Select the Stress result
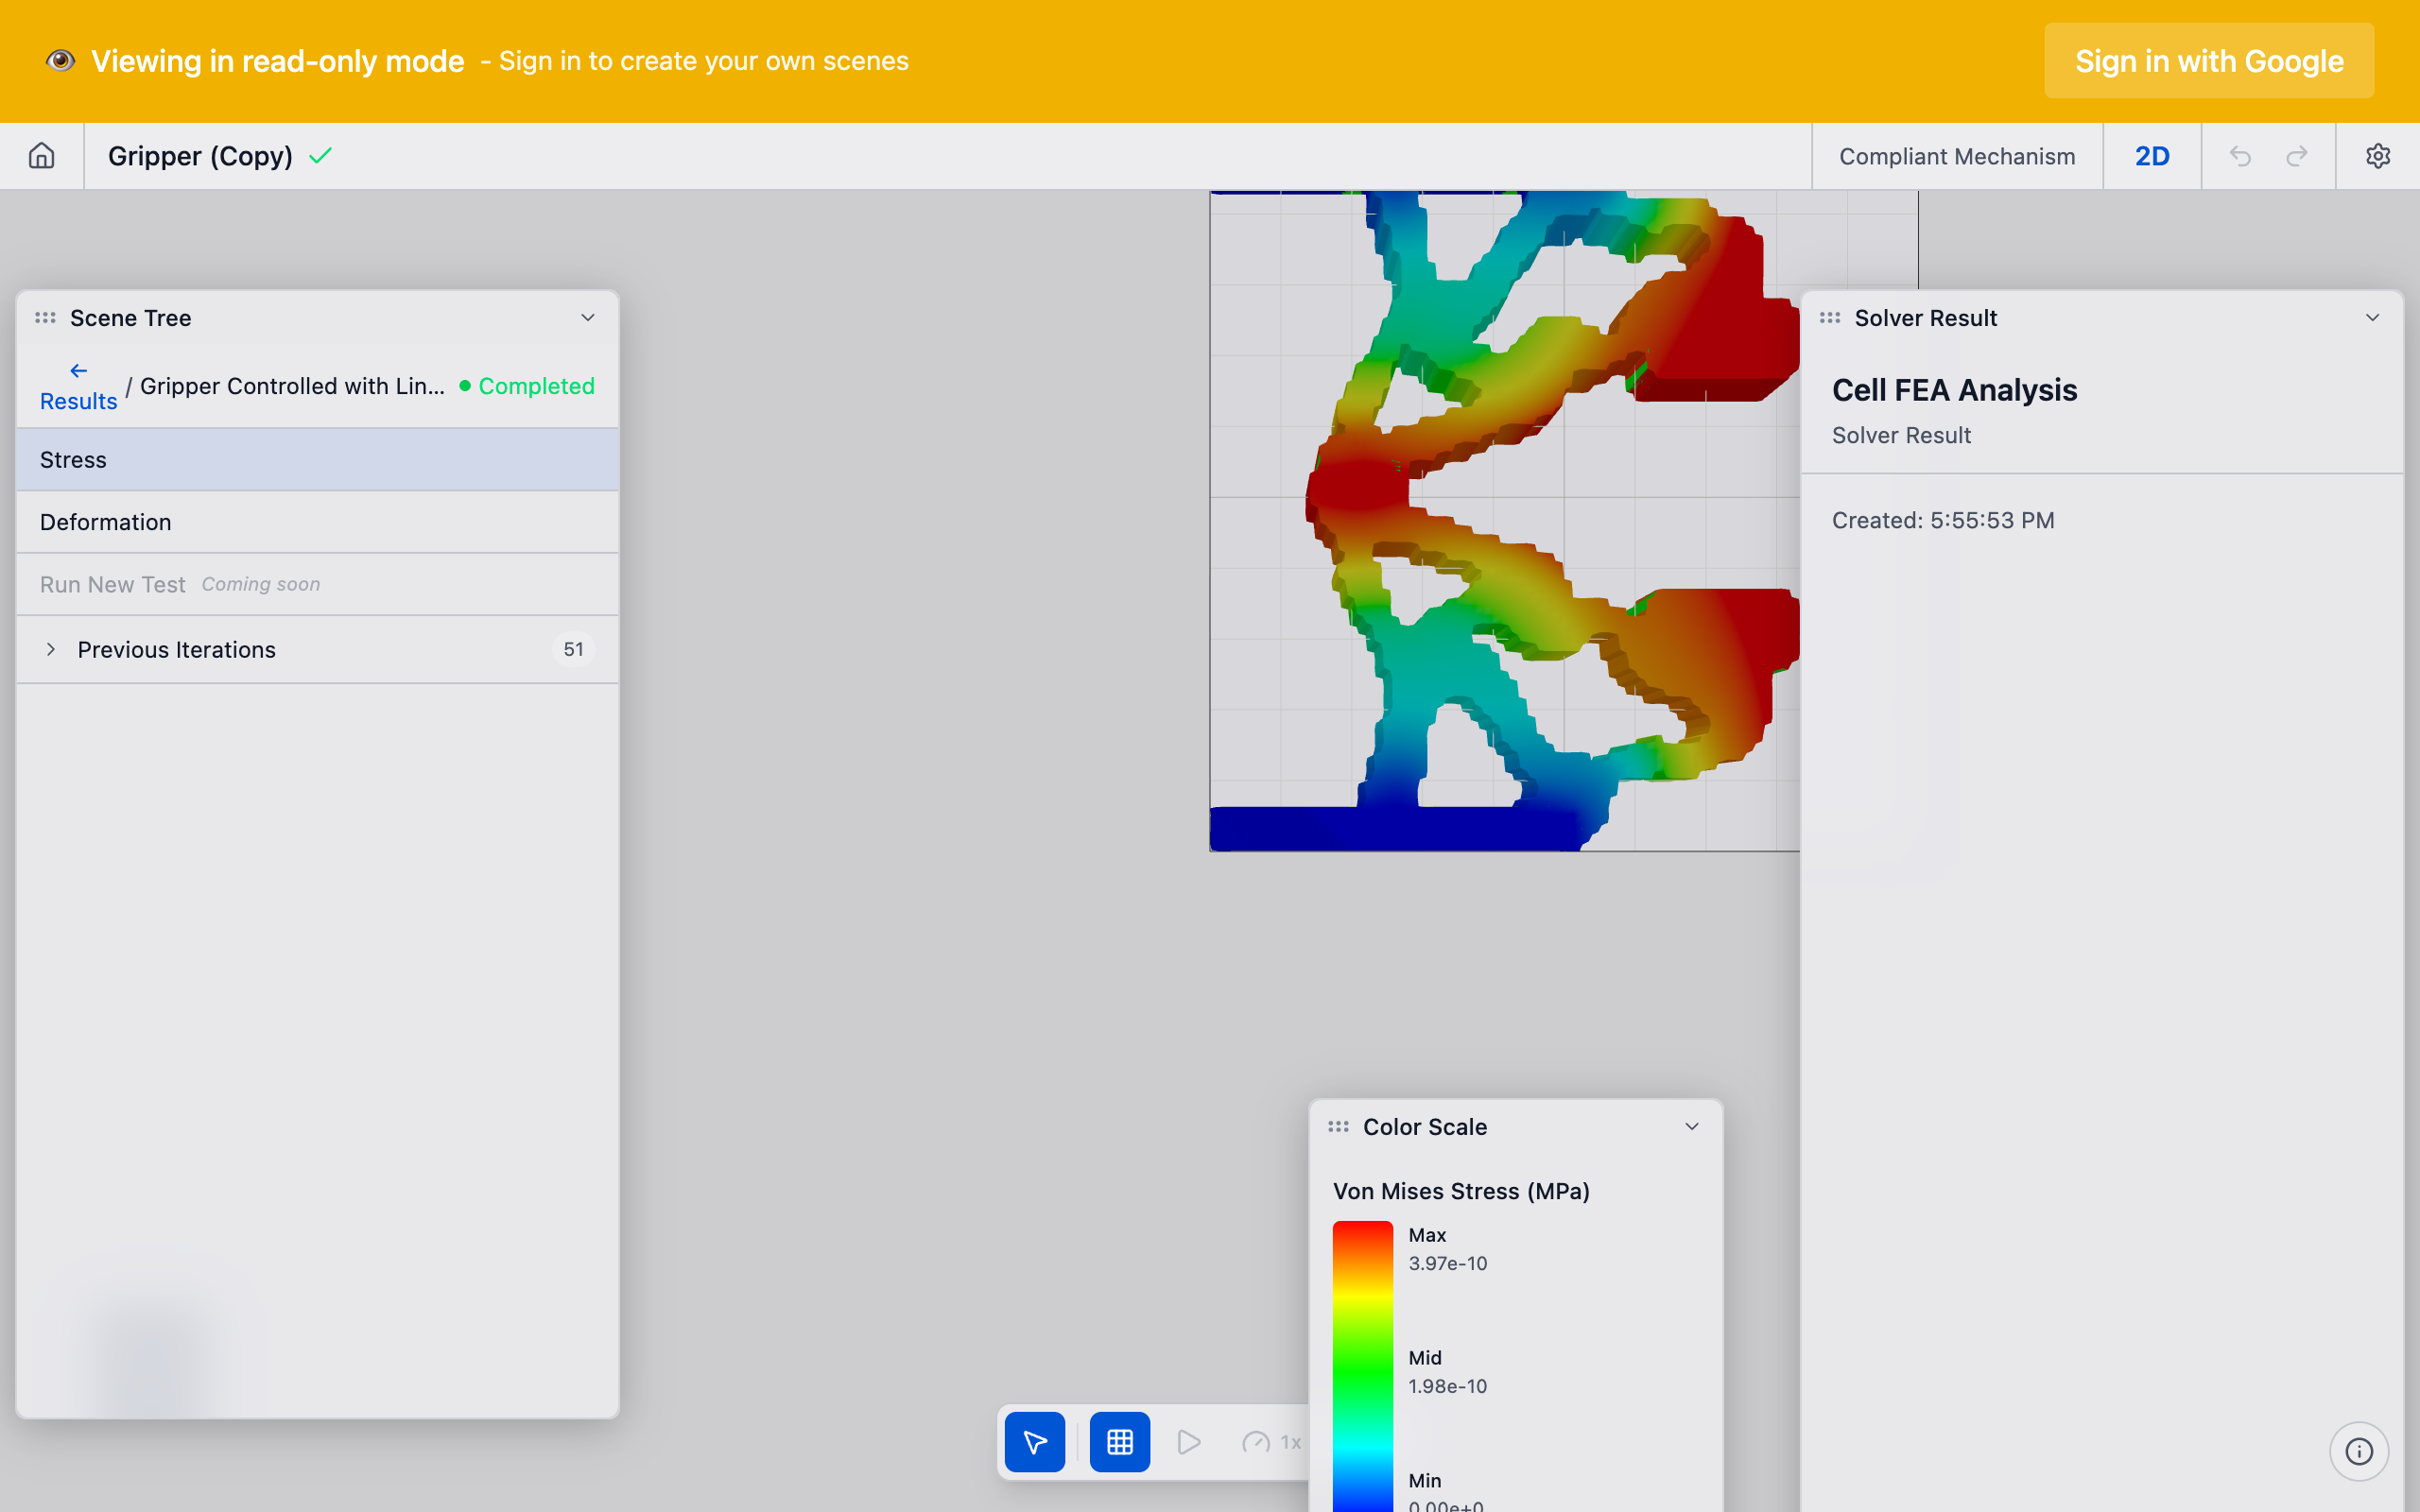 tap(317, 460)
